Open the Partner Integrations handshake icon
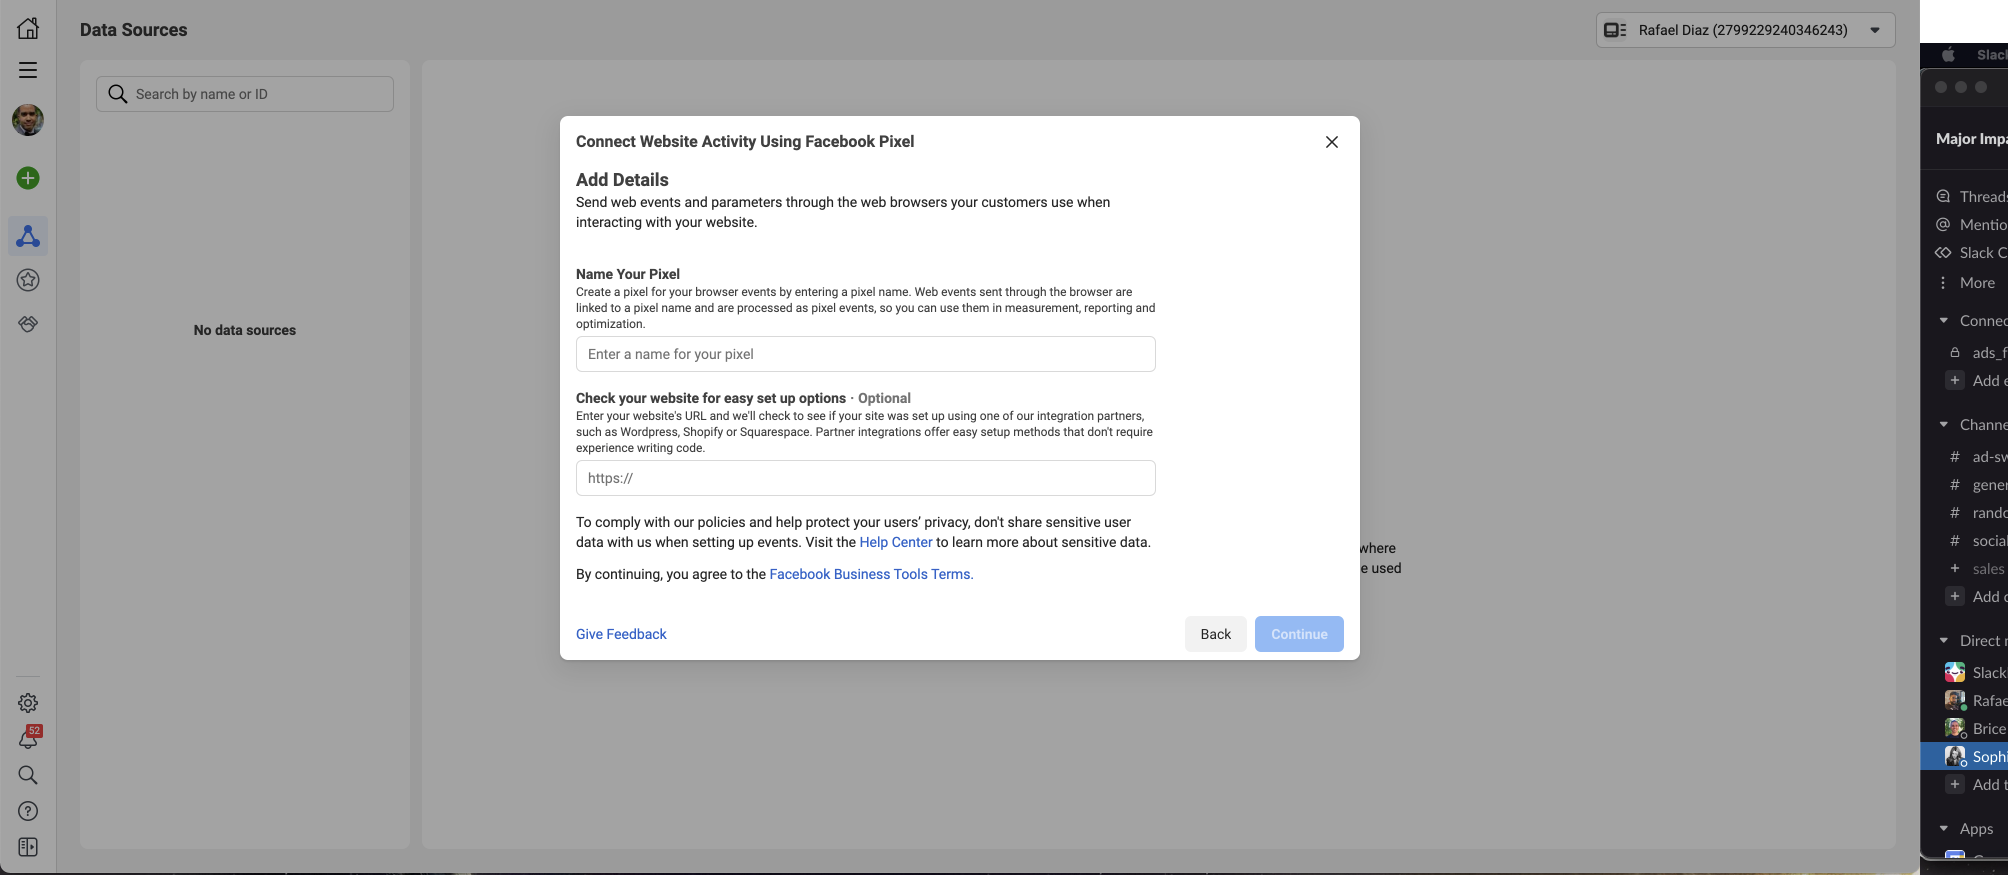The height and width of the screenshot is (875, 2008). coord(28,324)
